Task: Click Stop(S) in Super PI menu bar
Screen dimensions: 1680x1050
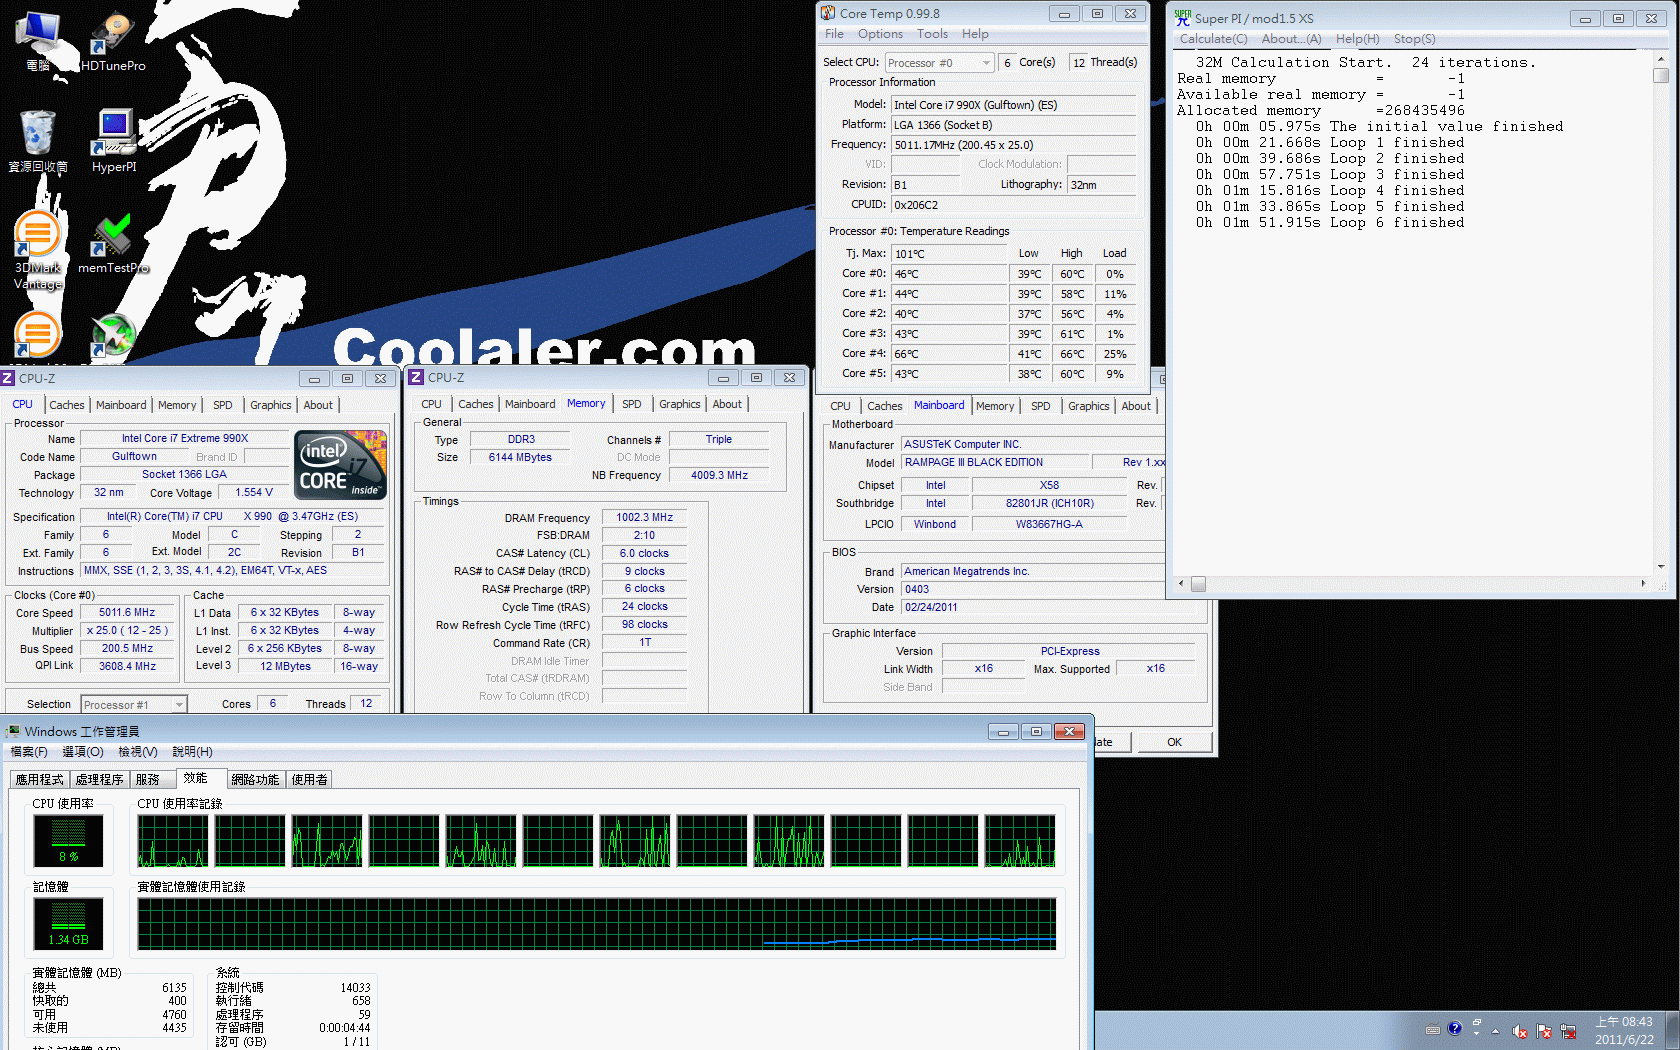Action: pos(1414,39)
